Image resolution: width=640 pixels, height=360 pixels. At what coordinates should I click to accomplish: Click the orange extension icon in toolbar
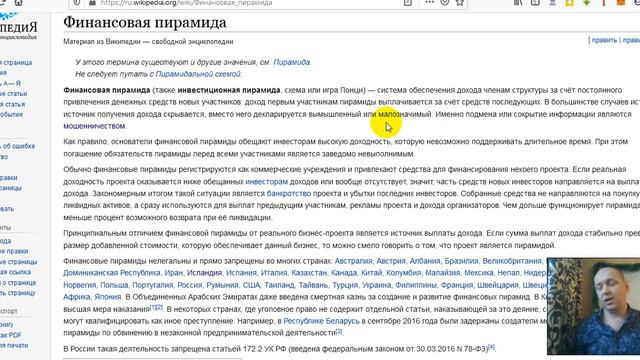point(621,2)
